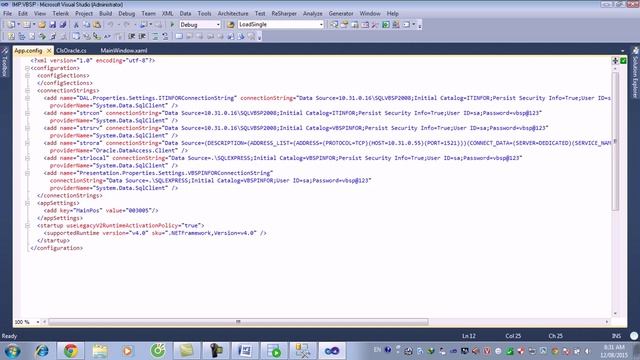Open Windows Explorer folder from taskbar
The width and height of the screenshot is (640, 360).
pos(100,351)
